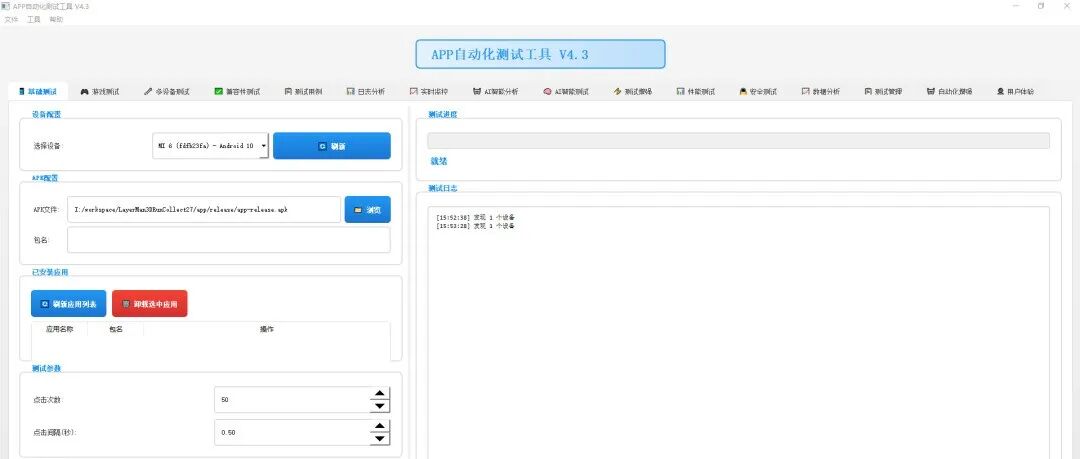Click the 应用名称 column header
Viewport: 1080px width, 459px height.
[x=59, y=329]
